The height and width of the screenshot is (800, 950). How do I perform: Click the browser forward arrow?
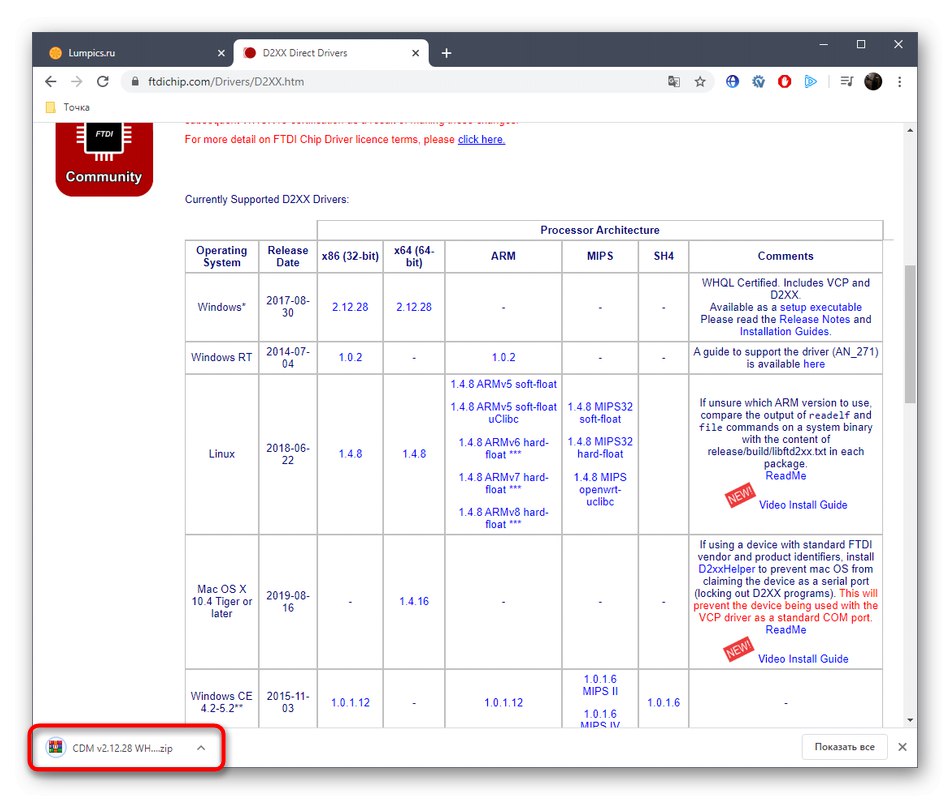tap(76, 82)
